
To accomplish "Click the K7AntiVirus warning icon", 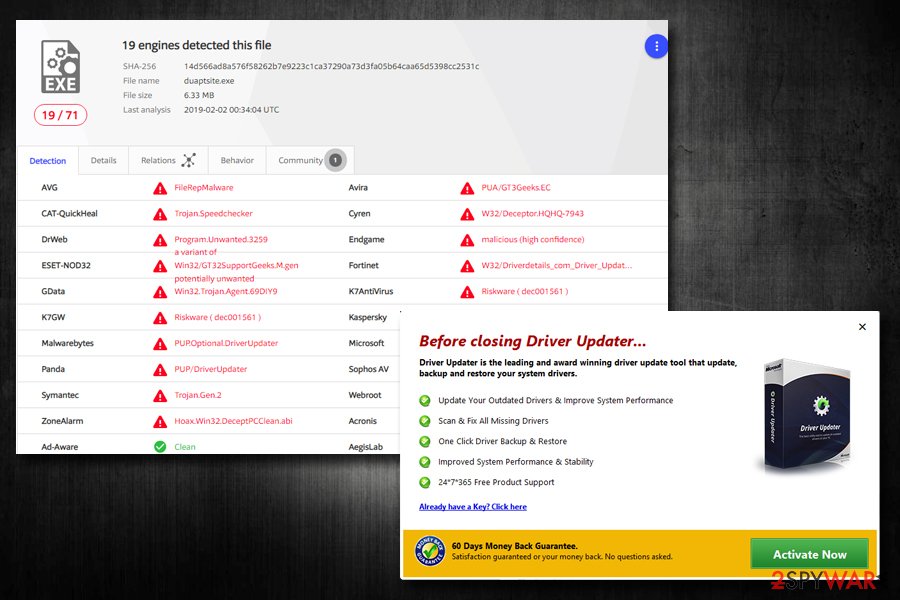I will tap(467, 292).
